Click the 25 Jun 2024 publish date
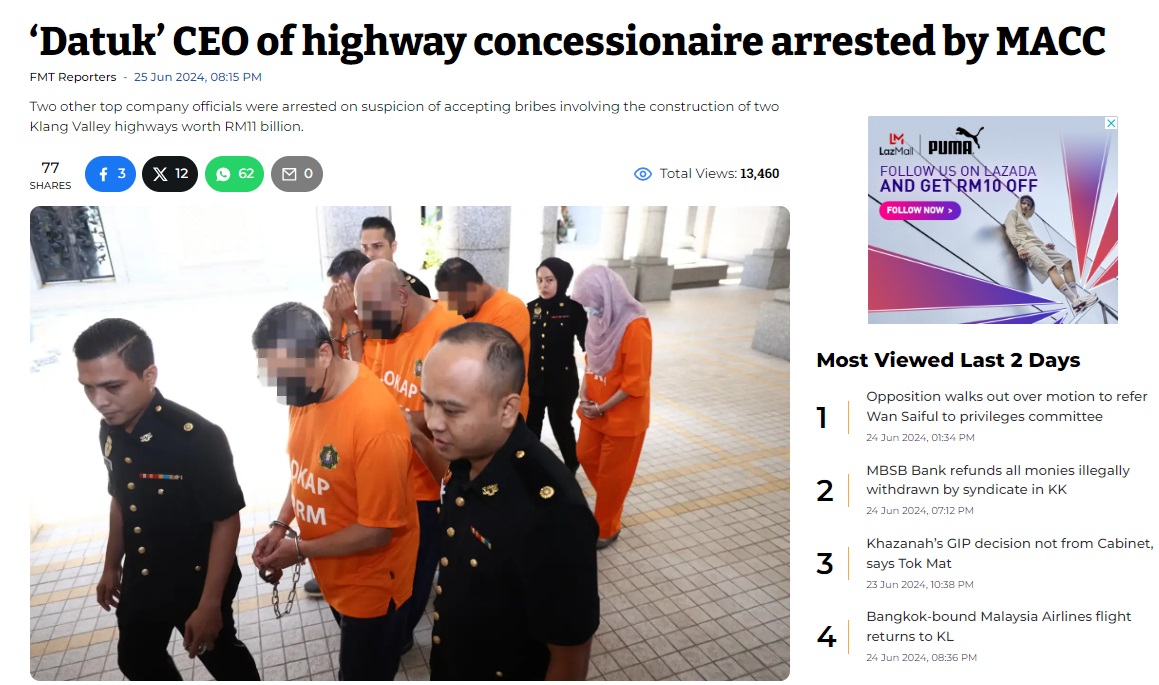This screenshot has height=685, width=1159. [197, 77]
